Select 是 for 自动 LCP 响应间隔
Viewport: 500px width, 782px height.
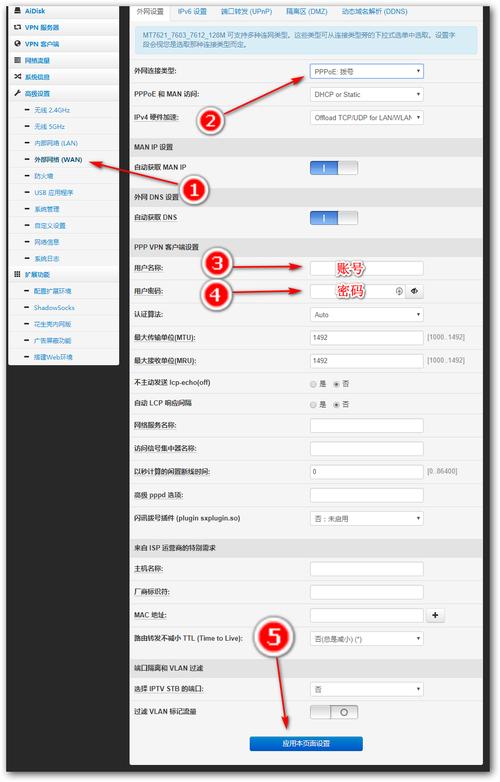tap(313, 404)
